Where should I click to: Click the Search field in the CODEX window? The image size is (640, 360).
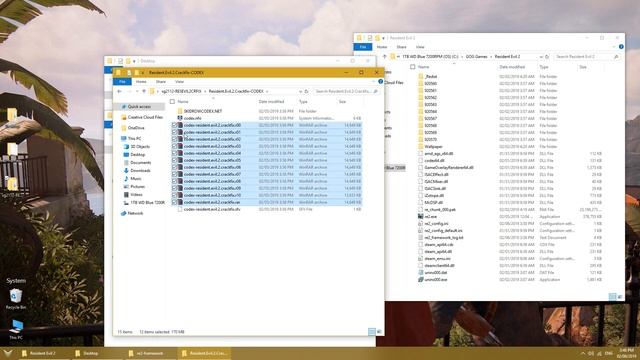tap(346, 91)
